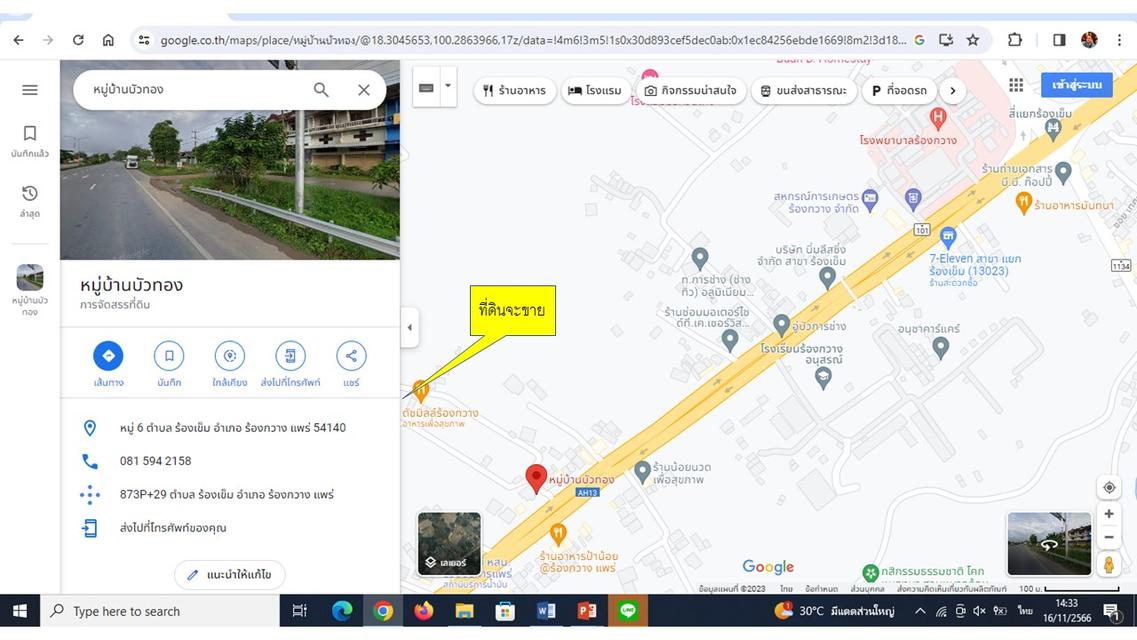
Task: Open ใกล้เคียง (Nearby) search icon
Action: [229, 355]
